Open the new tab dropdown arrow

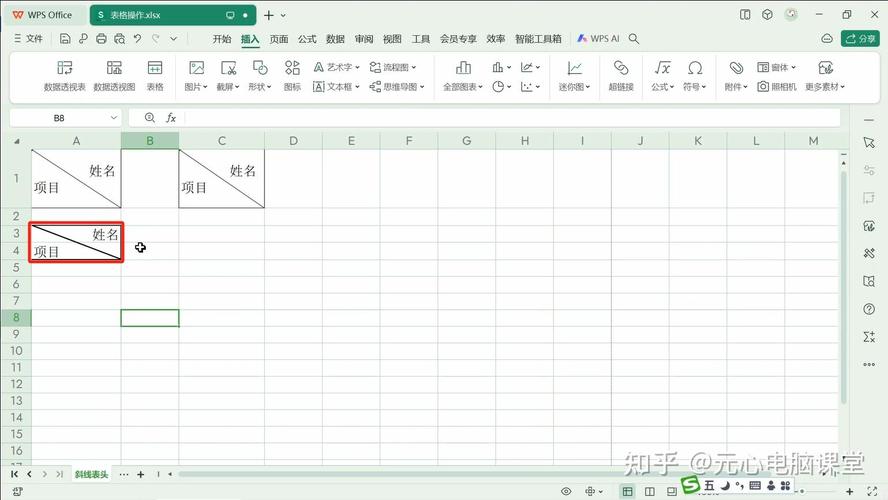[283, 15]
